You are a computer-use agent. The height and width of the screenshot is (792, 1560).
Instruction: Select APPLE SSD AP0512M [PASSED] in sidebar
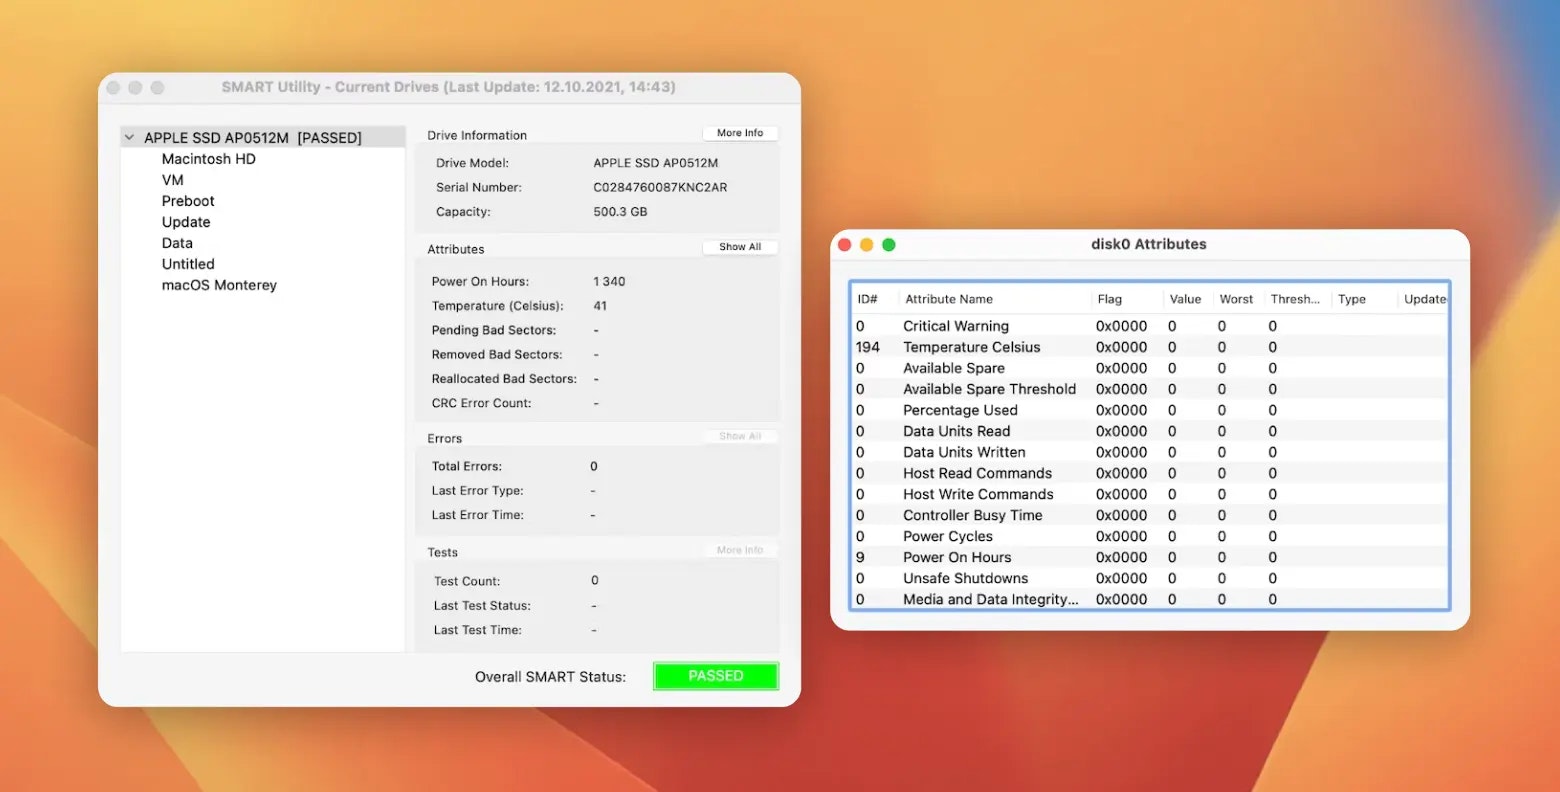coord(263,138)
